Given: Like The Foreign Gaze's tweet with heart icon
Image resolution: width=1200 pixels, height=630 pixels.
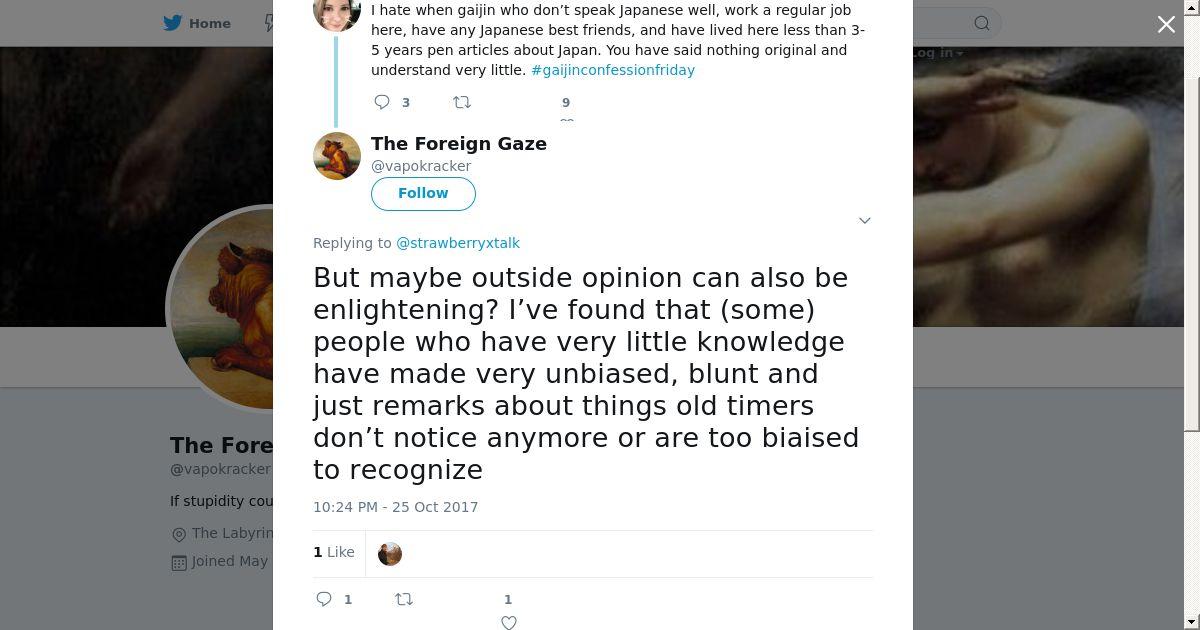Looking at the screenshot, I should tap(508, 622).
